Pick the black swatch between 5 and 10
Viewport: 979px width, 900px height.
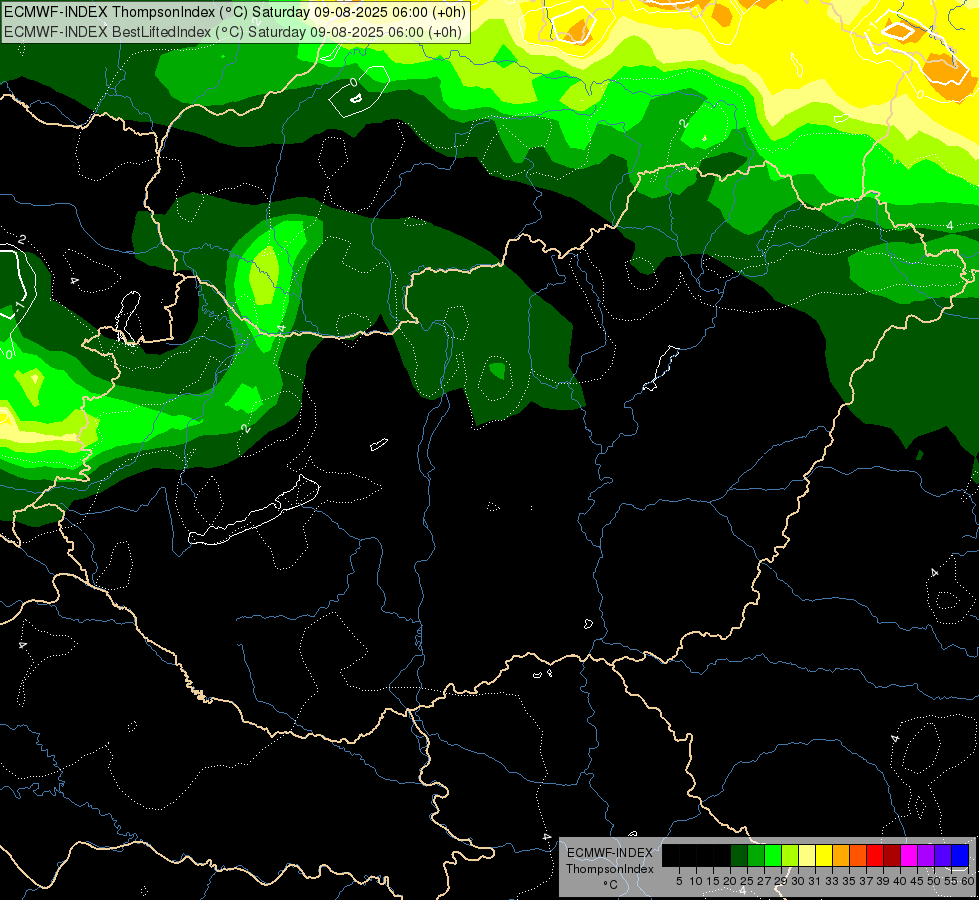(x=687, y=855)
